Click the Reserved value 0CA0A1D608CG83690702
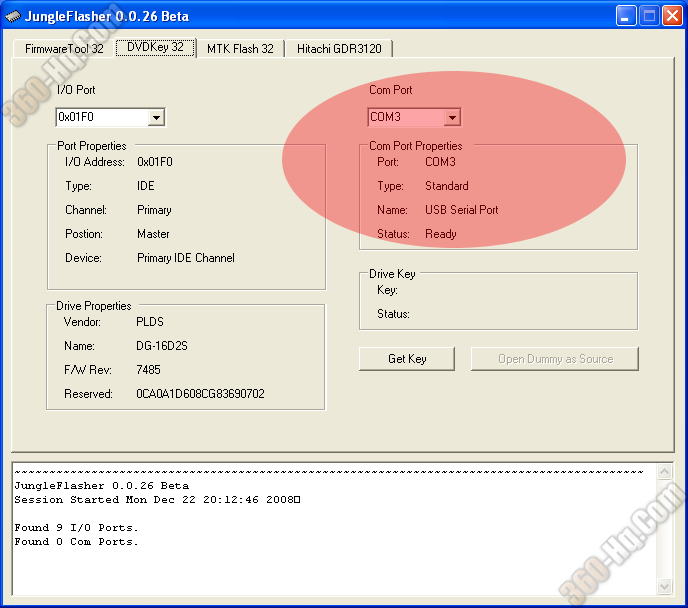 (200, 394)
